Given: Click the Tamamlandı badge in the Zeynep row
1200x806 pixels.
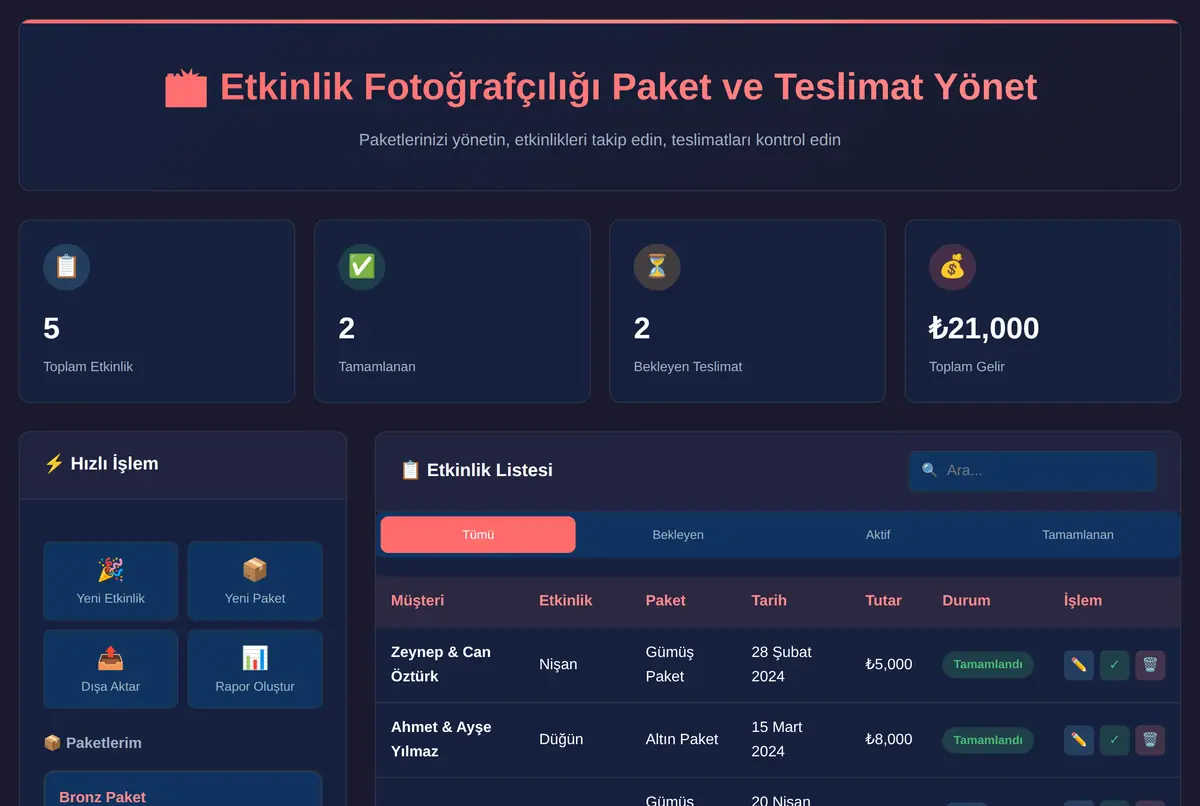Looking at the screenshot, I should pyautogui.click(x=988, y=665).
